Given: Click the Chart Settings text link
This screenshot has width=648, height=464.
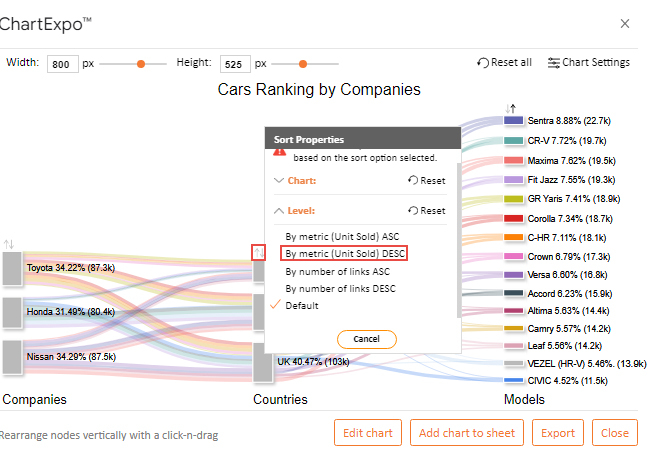Looking at the screenshot, I should pos(596,62).
